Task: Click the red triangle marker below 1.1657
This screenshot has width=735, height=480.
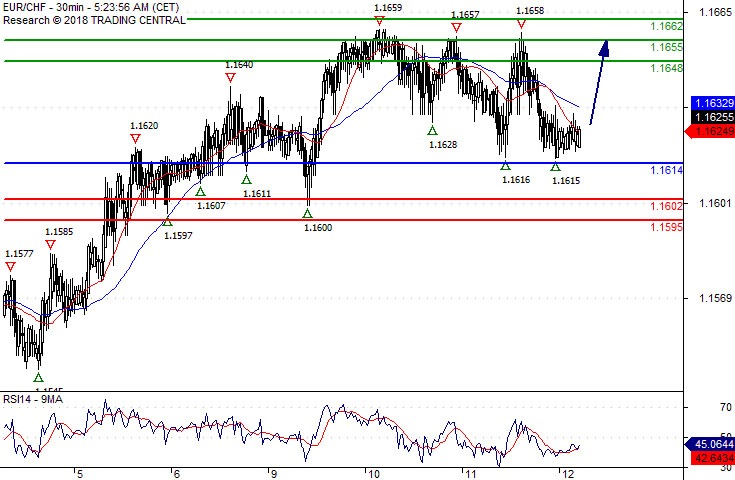Action: point(457,28)
